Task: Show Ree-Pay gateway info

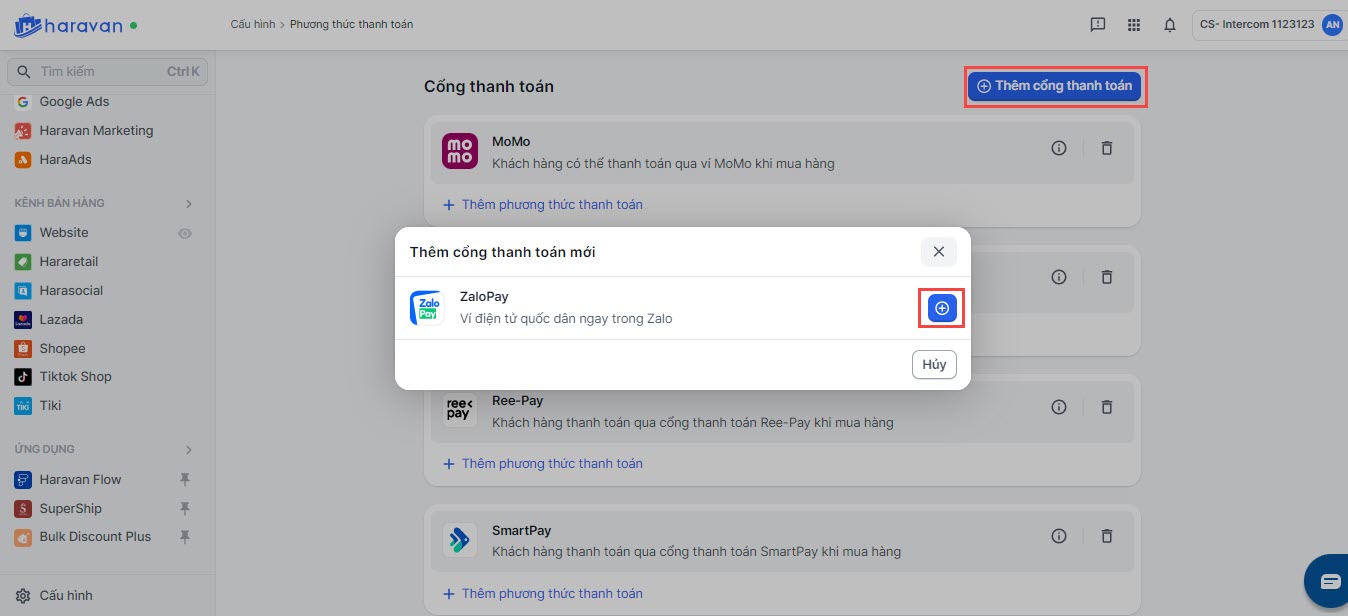Action: click(1059, 407)
